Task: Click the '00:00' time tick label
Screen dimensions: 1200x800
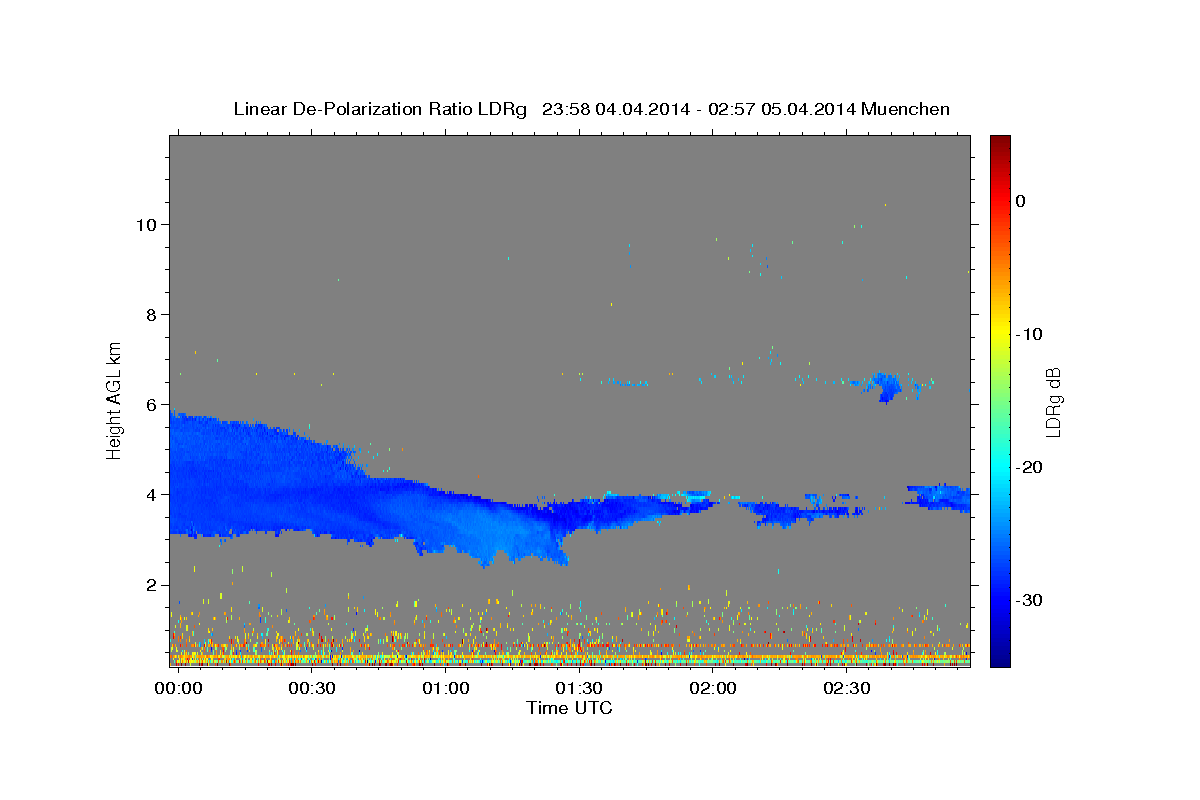Action: coord(178,690)
